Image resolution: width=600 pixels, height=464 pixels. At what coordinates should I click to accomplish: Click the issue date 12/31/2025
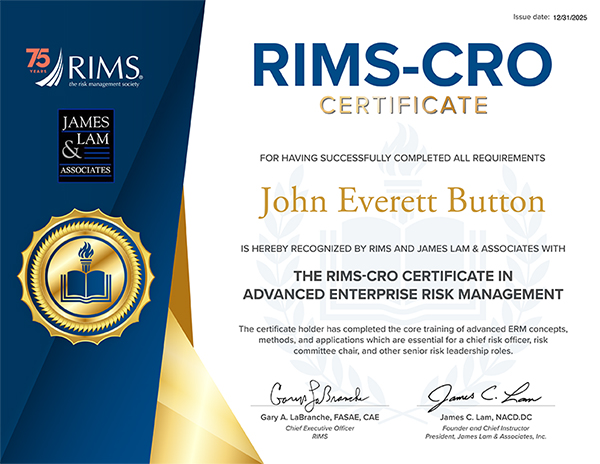(x=570, y=18)
